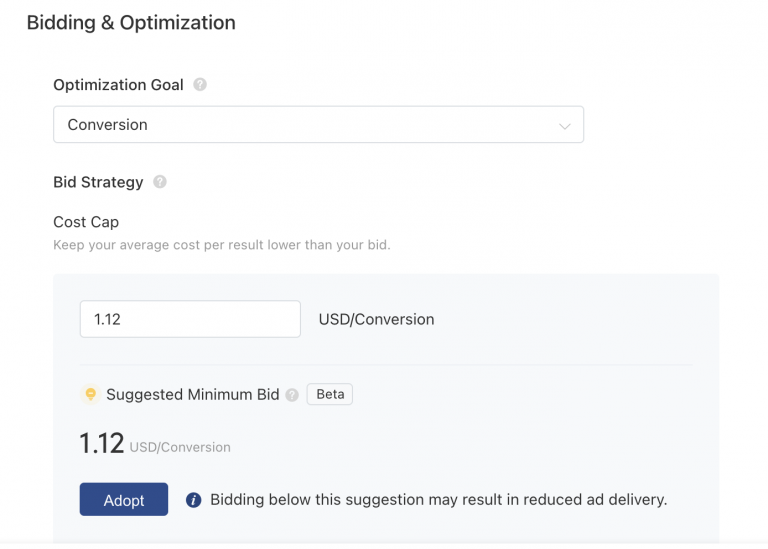Select the Cost Cap strategy label

(86, 222)
